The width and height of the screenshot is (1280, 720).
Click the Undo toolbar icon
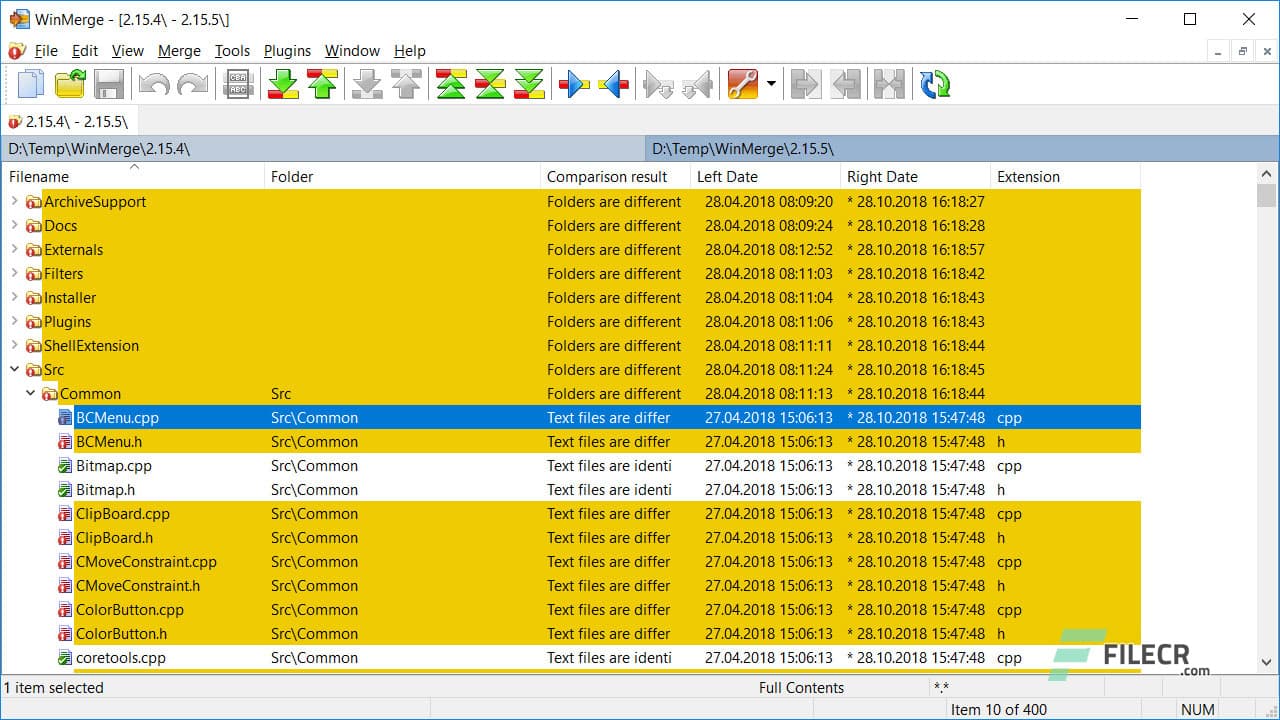(155, 84)
